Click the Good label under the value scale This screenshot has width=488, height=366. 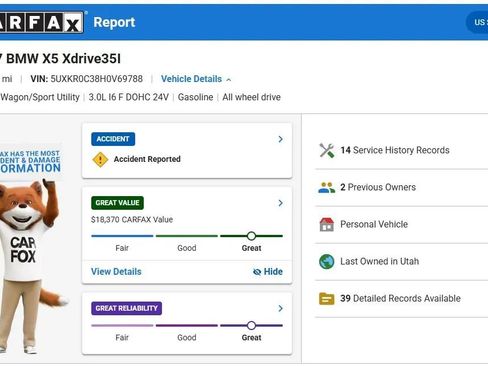(x=187, y=248)
